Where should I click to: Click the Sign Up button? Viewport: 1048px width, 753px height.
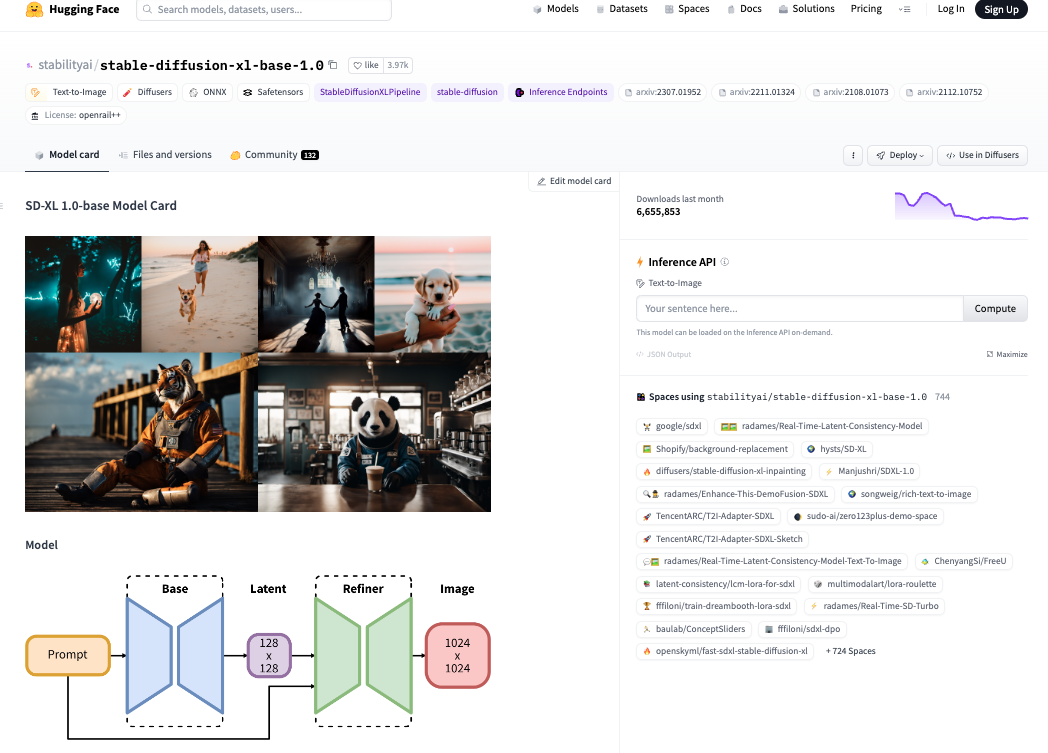(x=1001, y=9)
